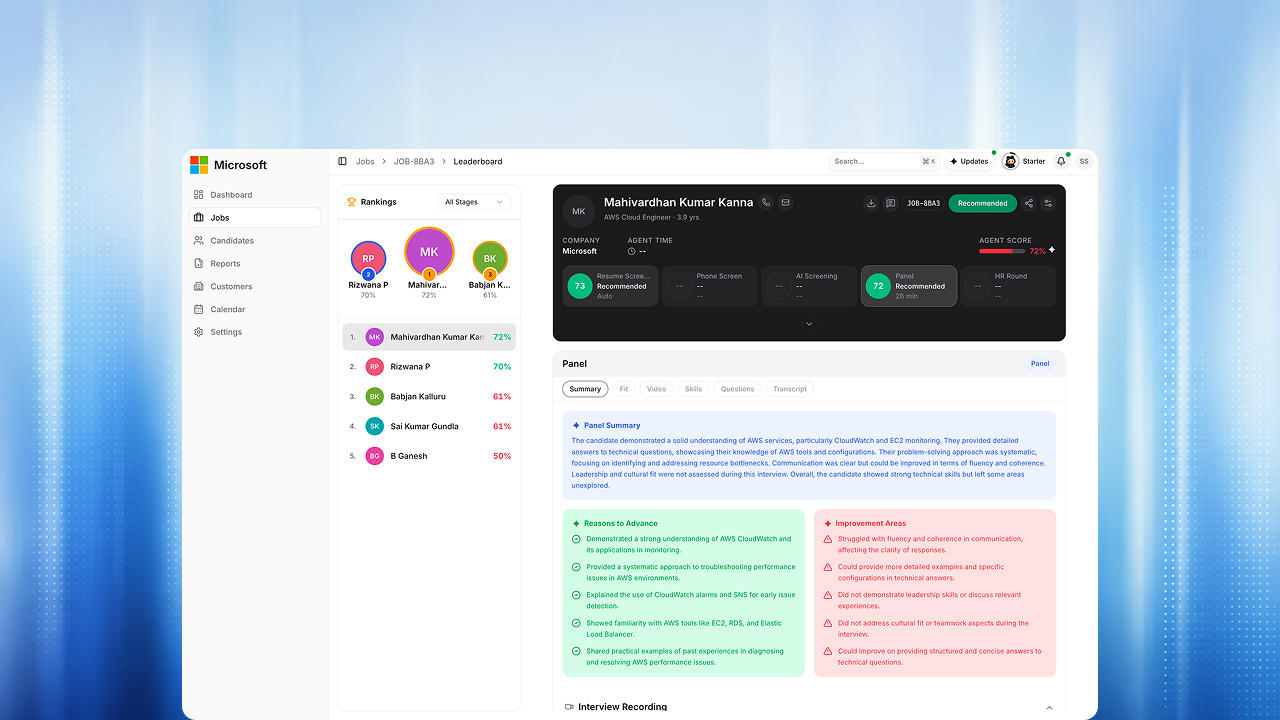The height and width of the screenshot is (720, 1280).
Task: Click the sparkle icon next to 72% score
Action: click(1052, 250)
